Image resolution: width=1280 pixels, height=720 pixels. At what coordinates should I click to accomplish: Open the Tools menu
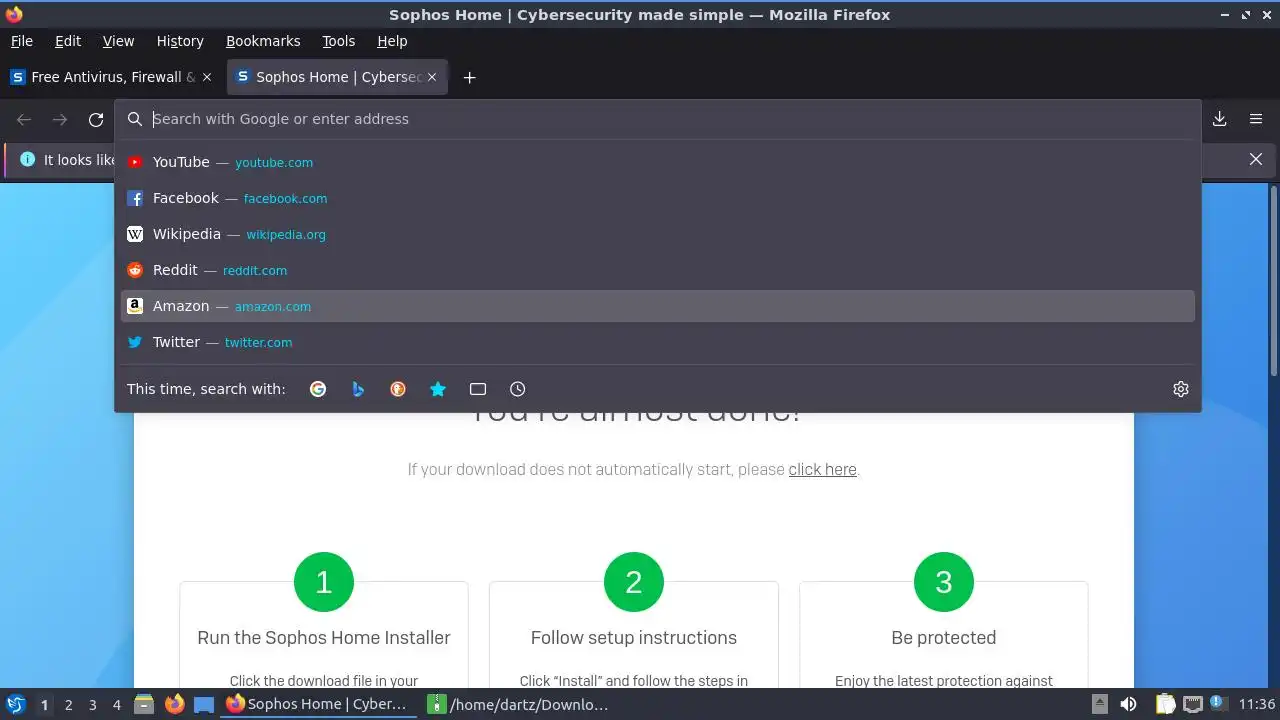[338, 41]
